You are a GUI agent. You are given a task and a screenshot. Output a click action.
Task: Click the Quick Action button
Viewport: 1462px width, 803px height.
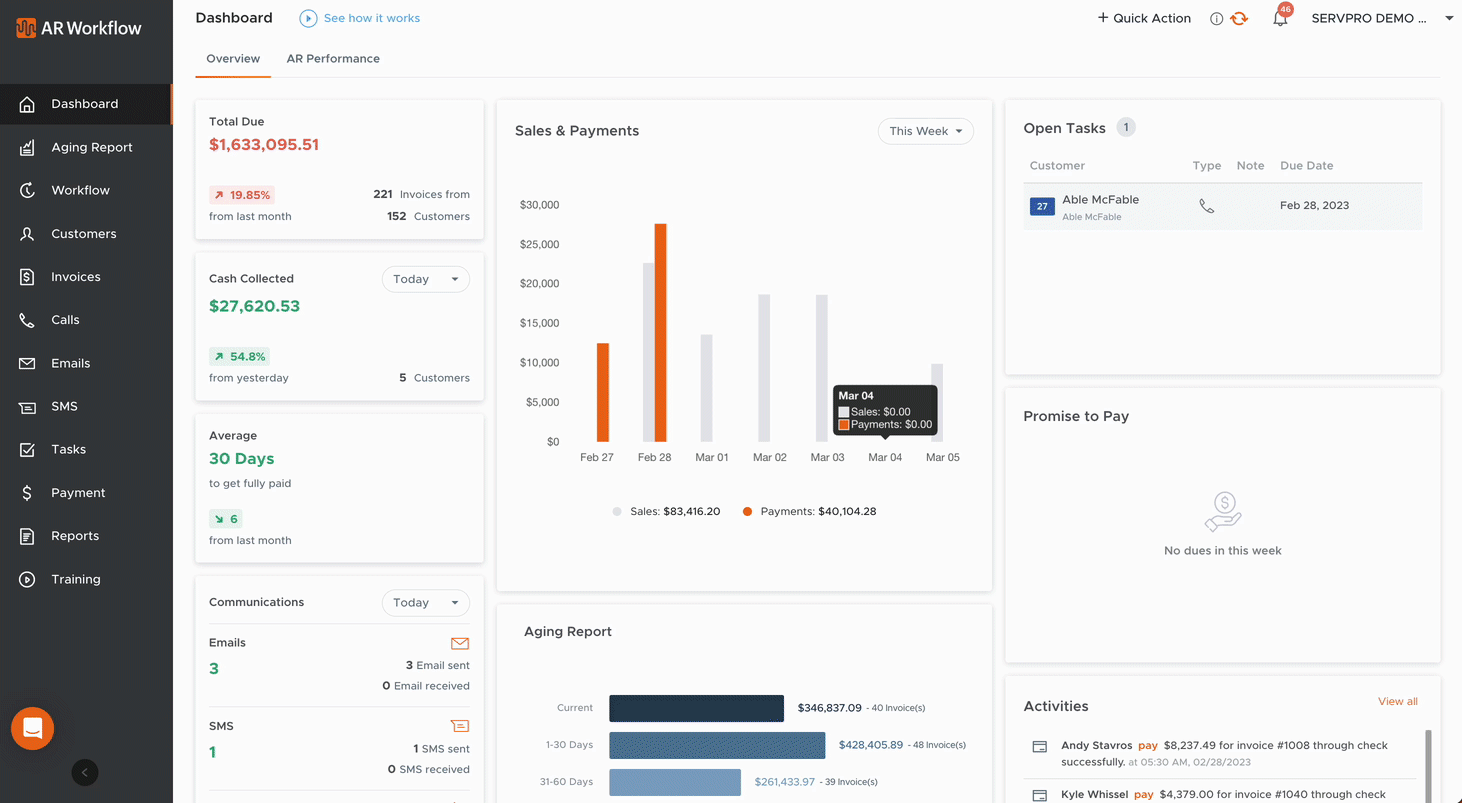coord(1144,18)
